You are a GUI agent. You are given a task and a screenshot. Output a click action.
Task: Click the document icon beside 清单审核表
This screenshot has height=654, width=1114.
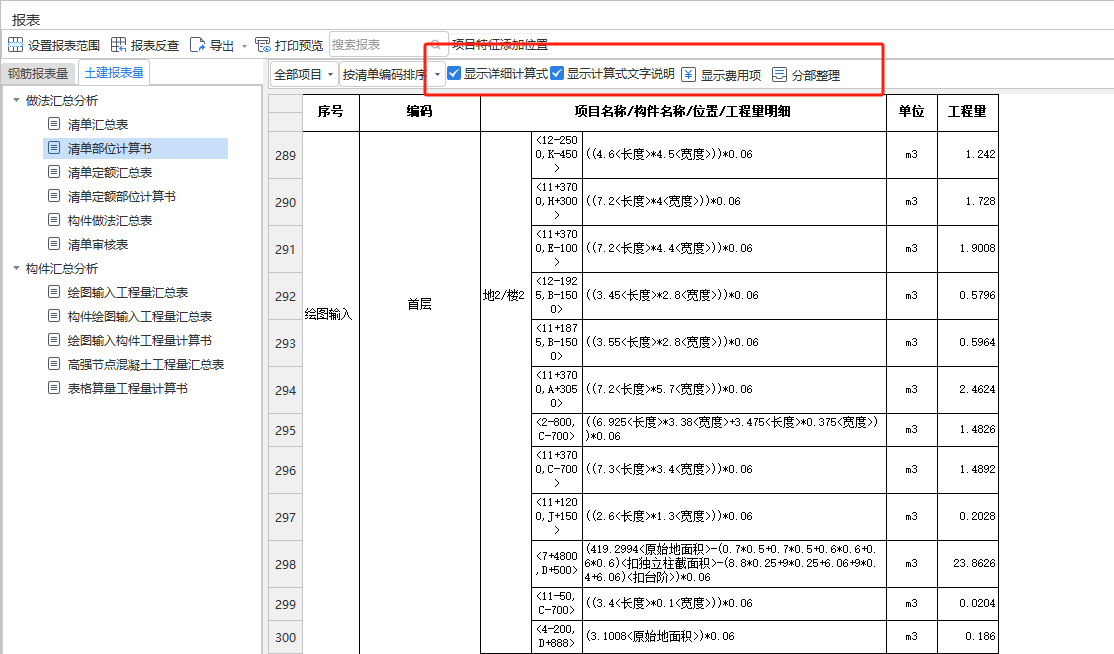(54, 244)
